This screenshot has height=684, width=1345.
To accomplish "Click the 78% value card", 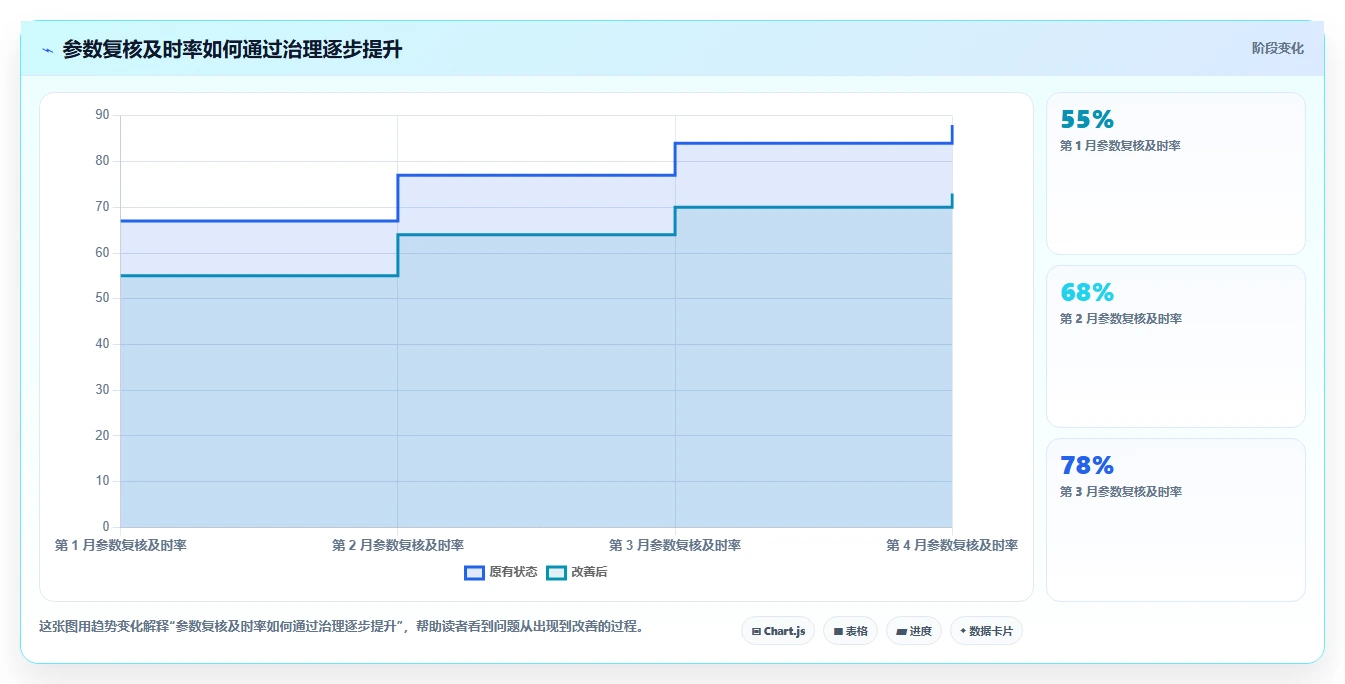I will [1176, 520].
